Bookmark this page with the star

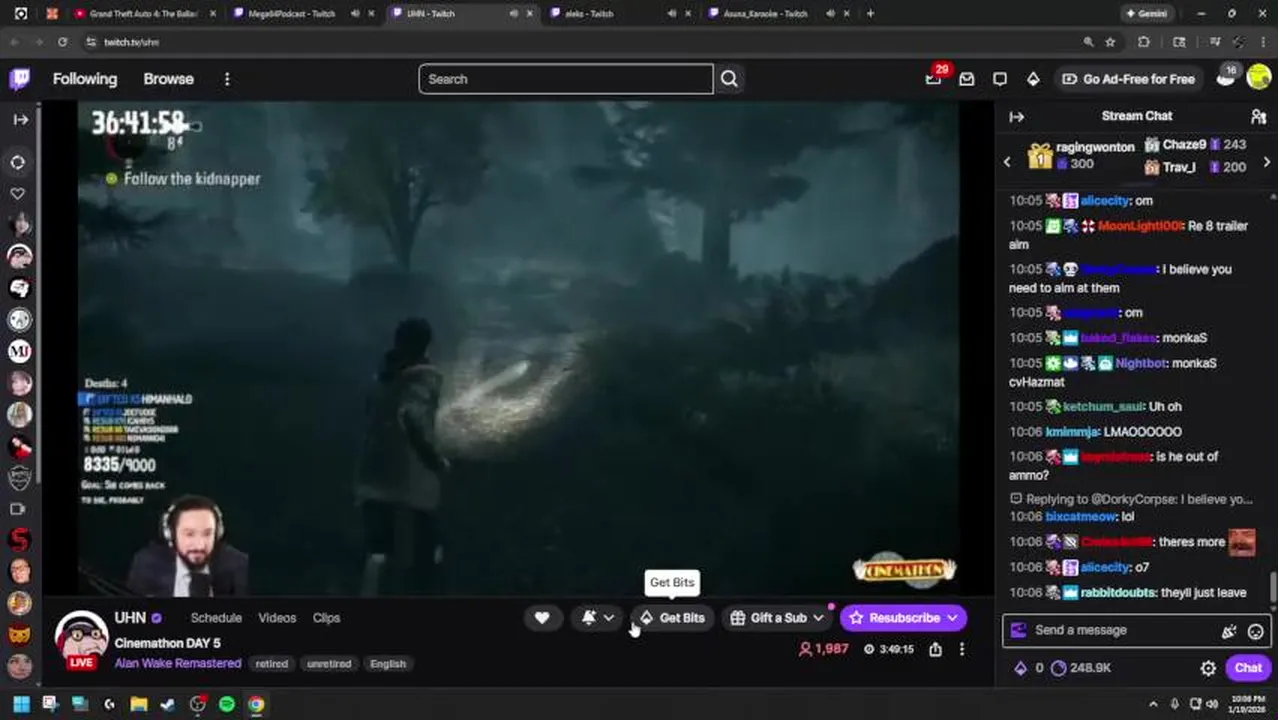pyautogui.click(x=1110, y=42)
